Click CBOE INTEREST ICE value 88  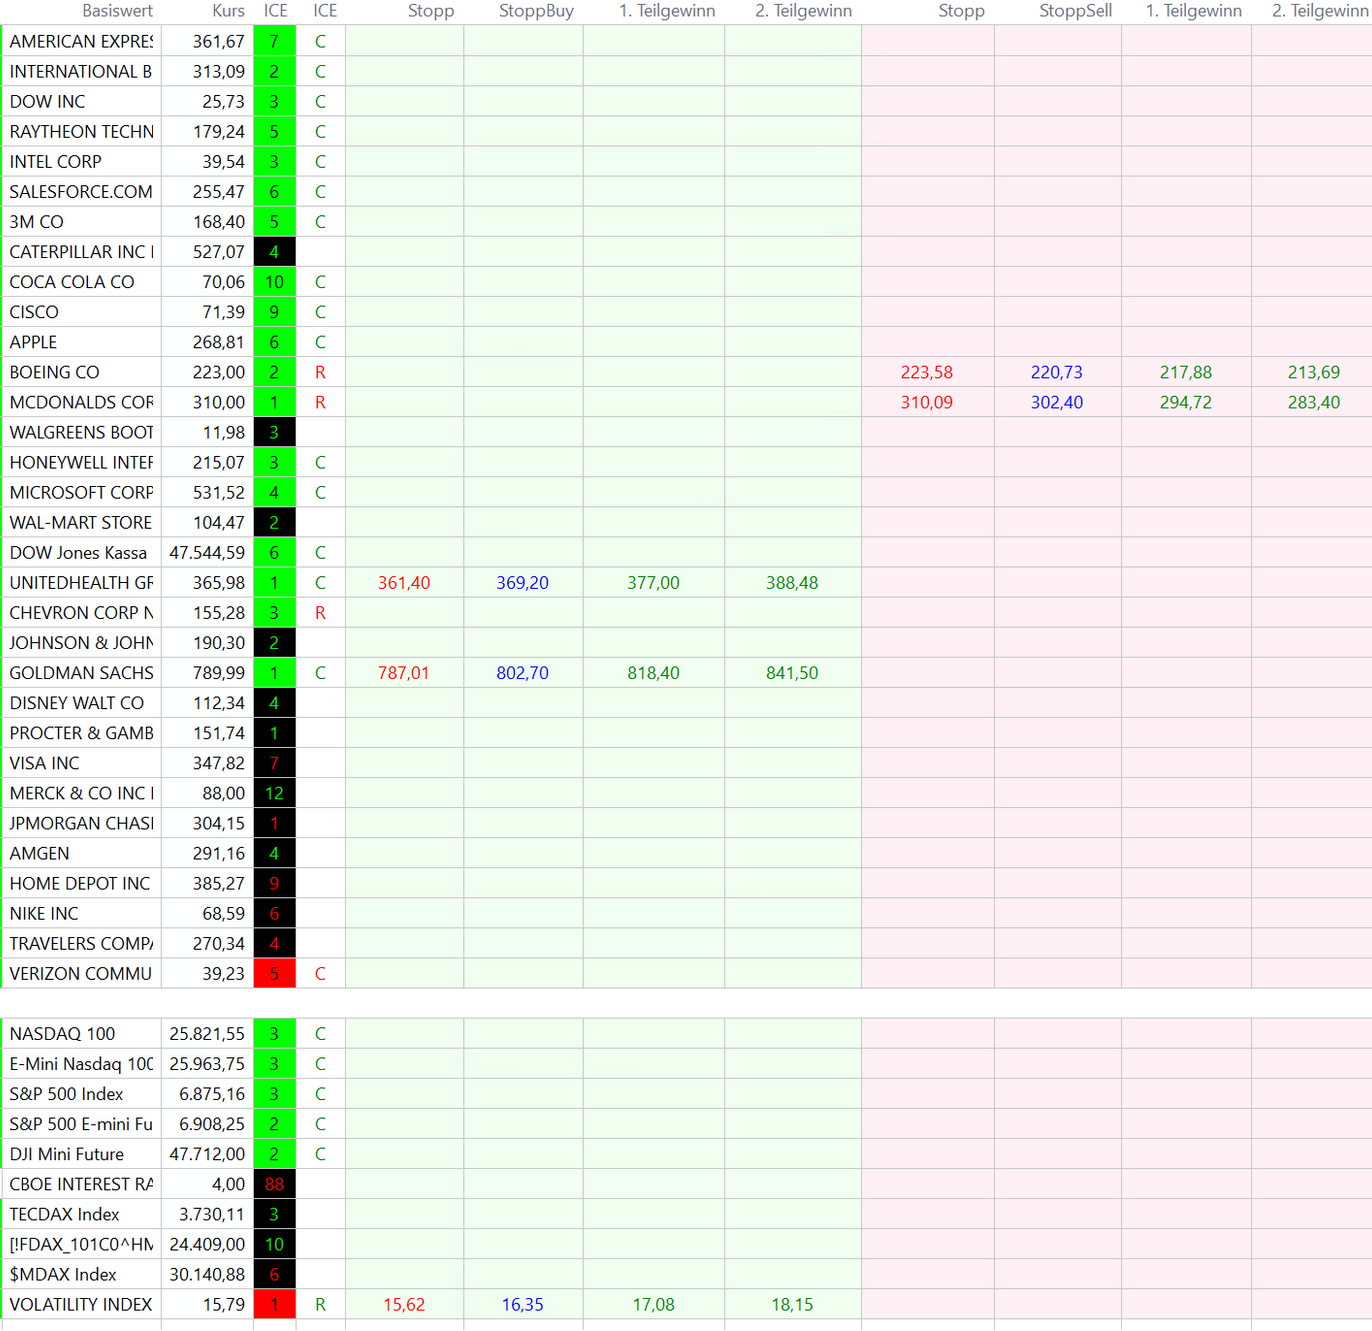pyautogui.click(x=274, y=1185)
